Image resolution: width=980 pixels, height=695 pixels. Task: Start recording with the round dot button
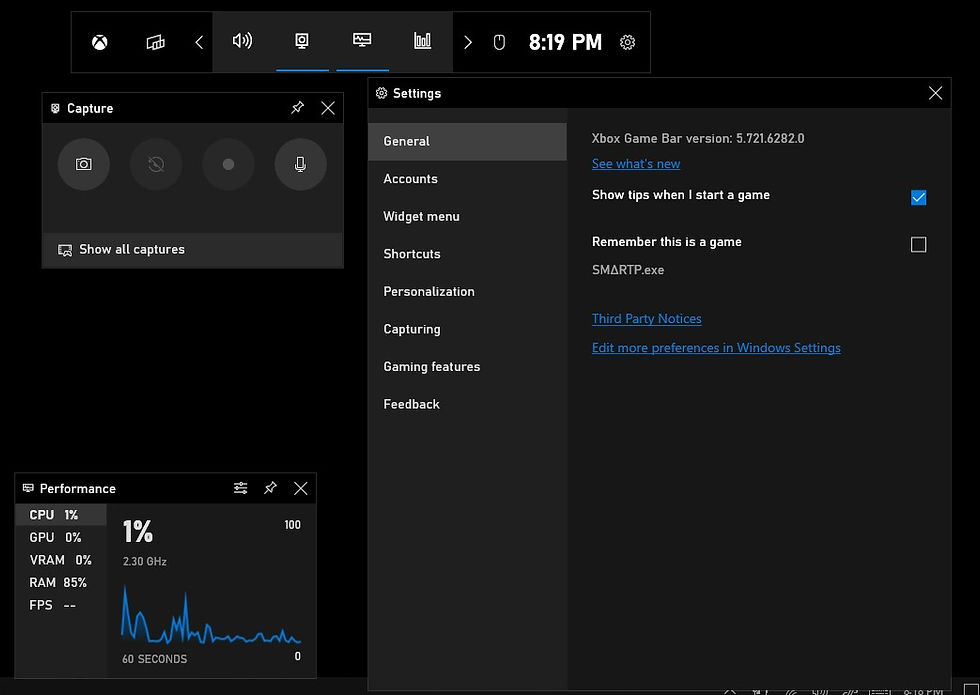click(228, 164)
